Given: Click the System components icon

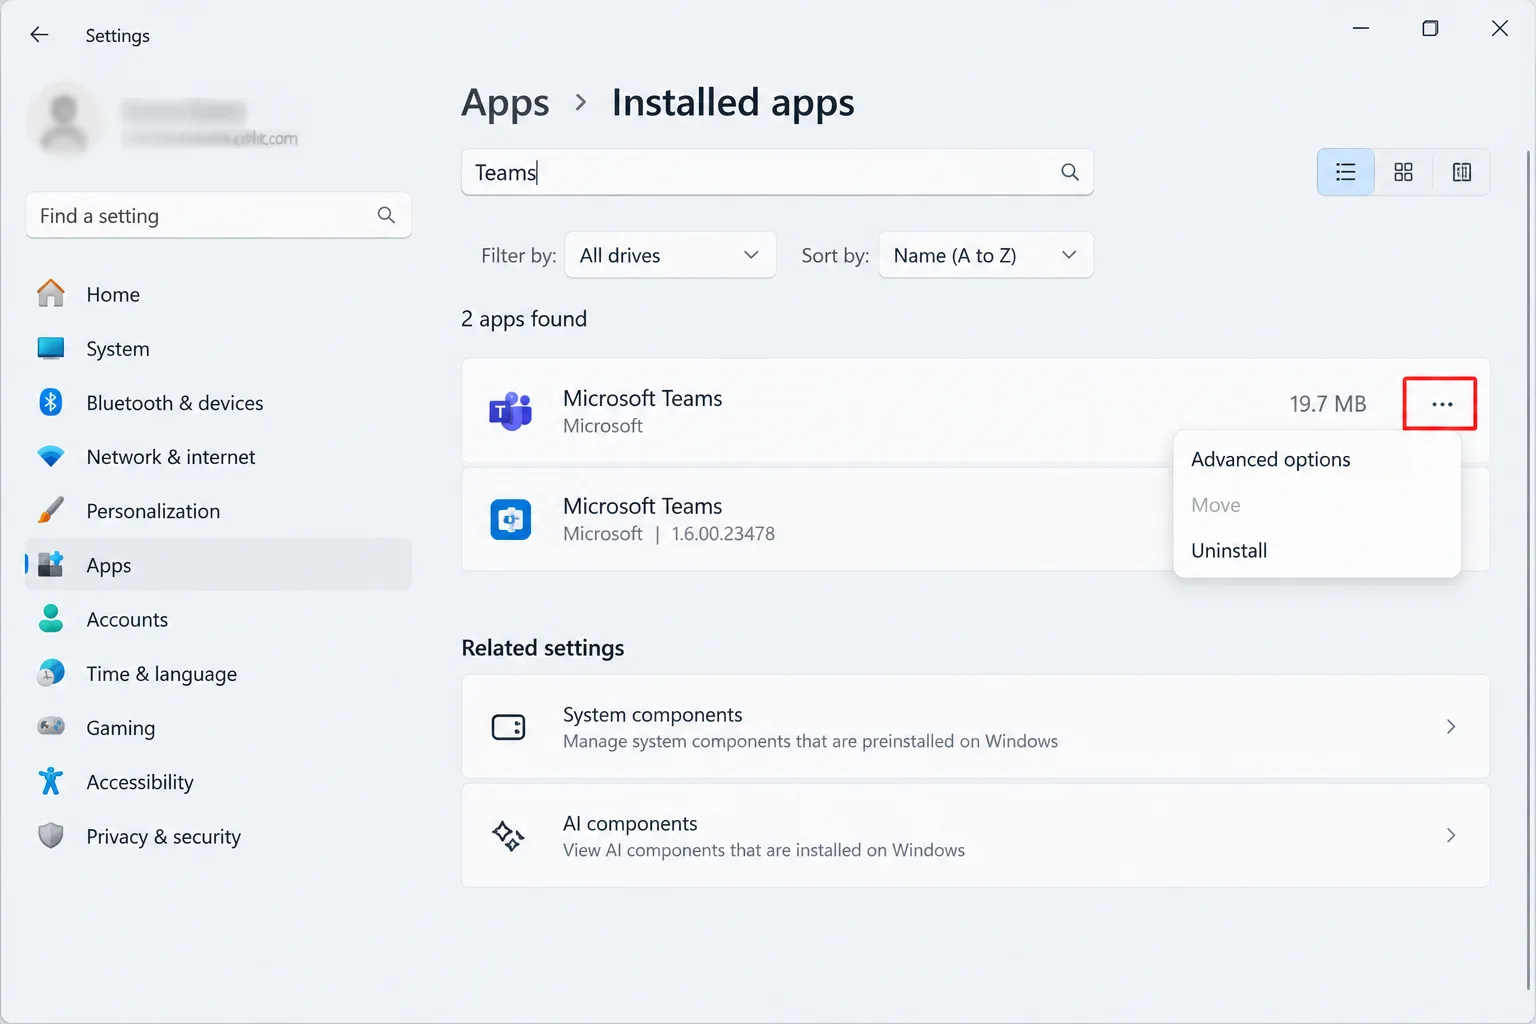Looking at the screenshot, I should coord(508,727).
